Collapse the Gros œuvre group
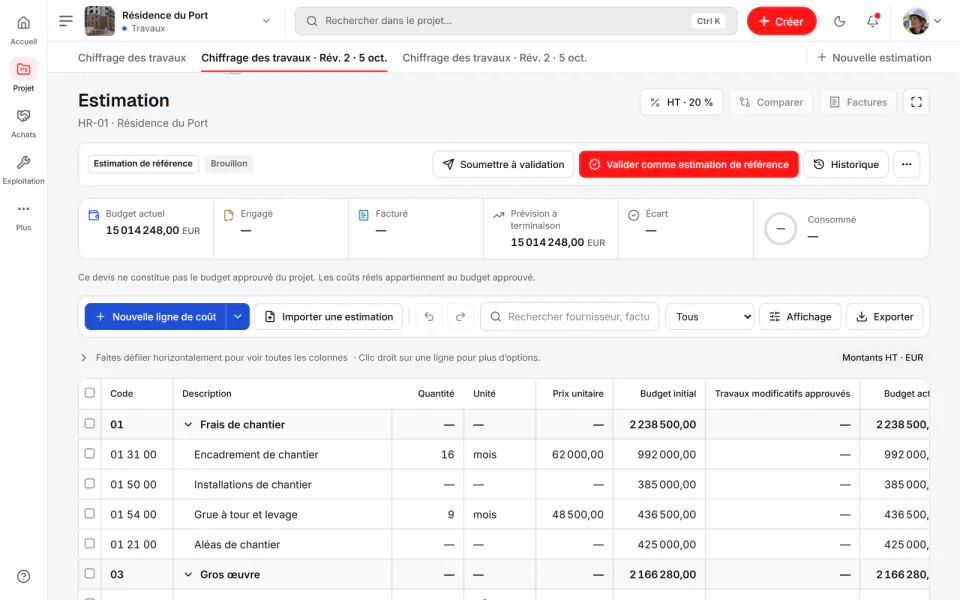This screenshot has width=960, height=600. click(x=188, y=574)
